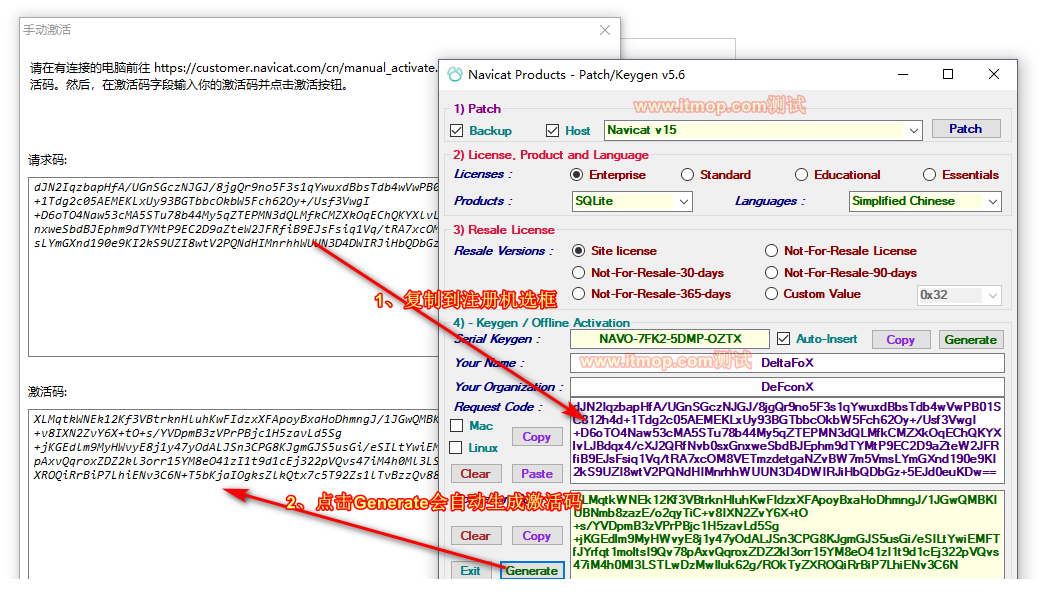The width and height of the screenshot is (1063, 602).
Task: Close the manual activation dialog
Action: [603, 30]
